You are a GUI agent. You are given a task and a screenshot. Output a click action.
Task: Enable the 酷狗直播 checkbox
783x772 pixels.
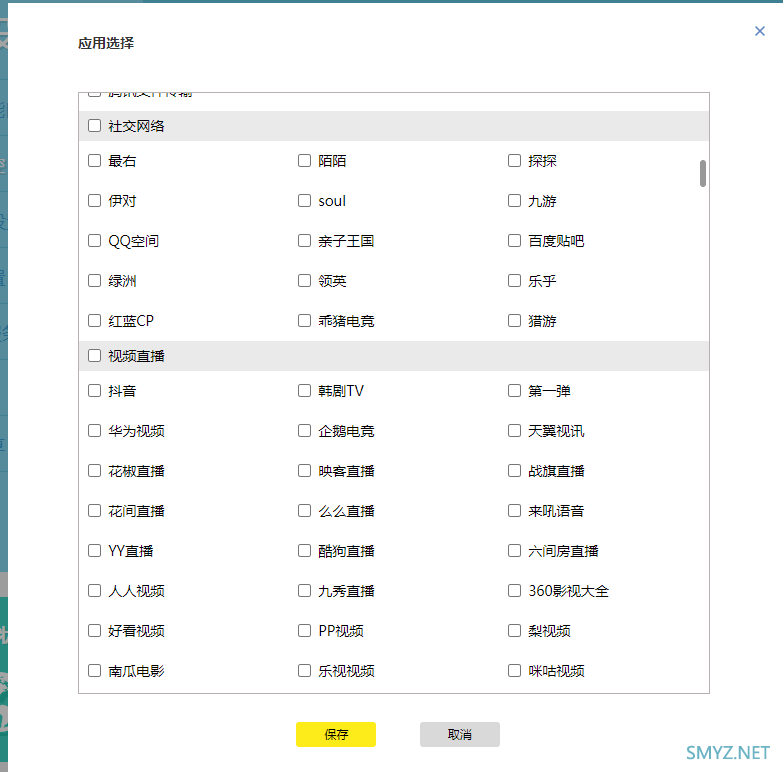click(304, 550)
